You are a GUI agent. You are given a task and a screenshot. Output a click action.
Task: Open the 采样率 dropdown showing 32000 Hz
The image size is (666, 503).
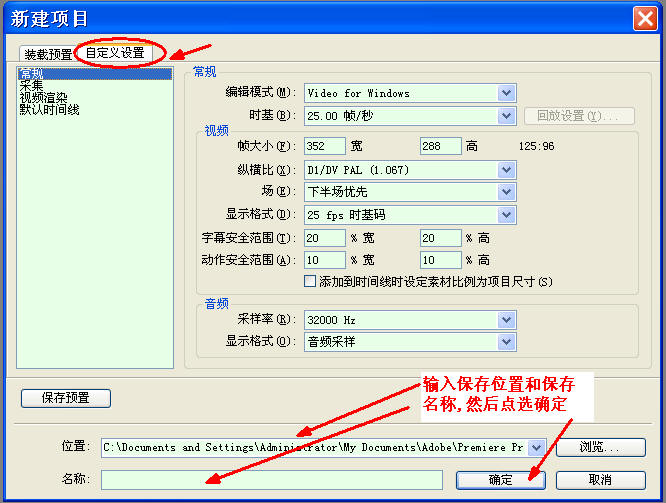pyautogui.click(x=410, y=320)
